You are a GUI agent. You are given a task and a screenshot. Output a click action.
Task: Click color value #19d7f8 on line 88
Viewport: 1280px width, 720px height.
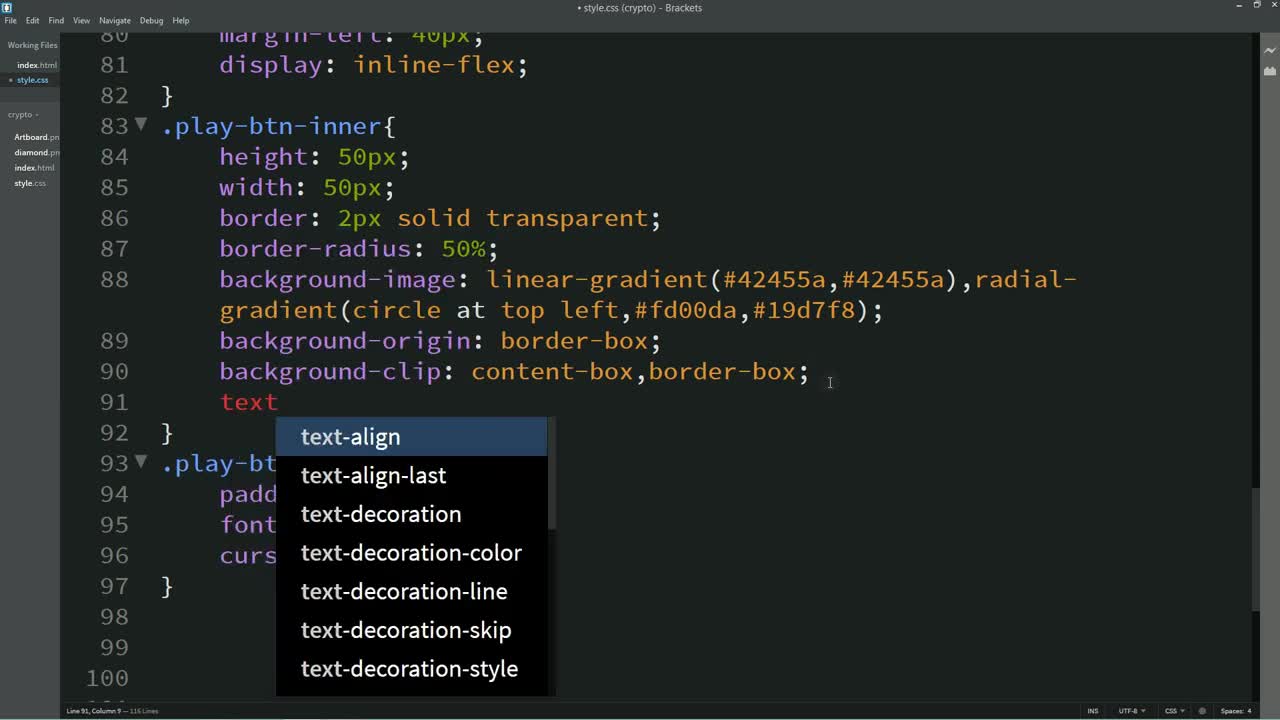pos(804,310)
